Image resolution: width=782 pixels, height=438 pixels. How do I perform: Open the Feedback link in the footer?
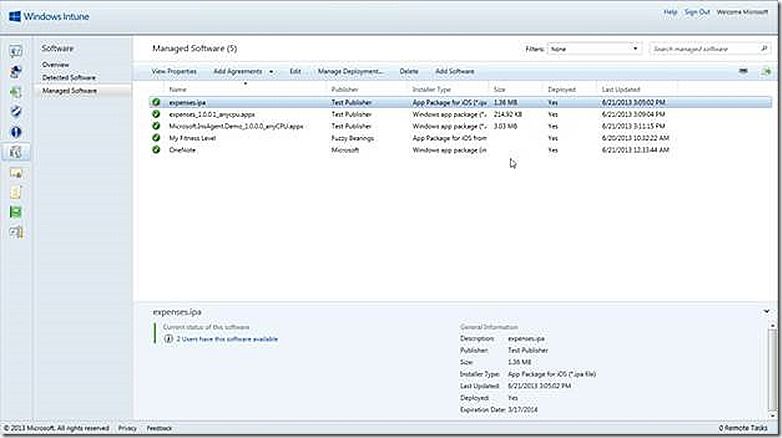click(160, 428)
